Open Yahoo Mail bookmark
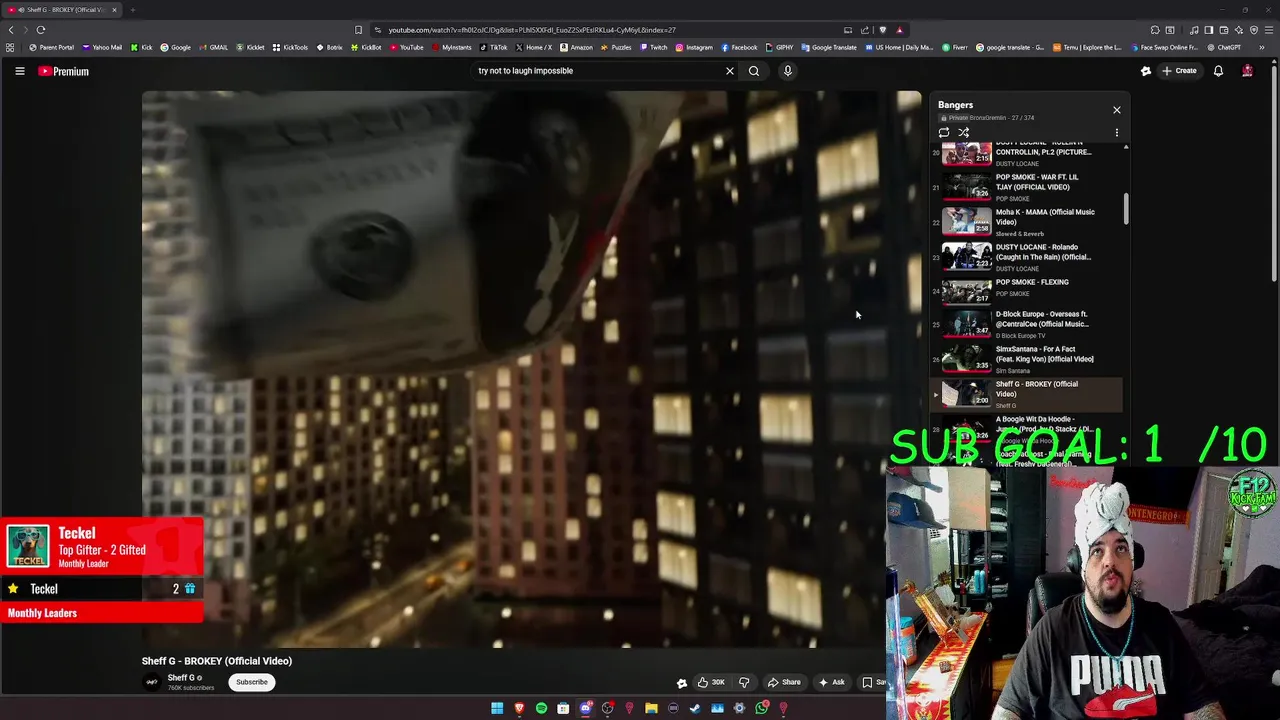This screenshot has width=1280, height=720. pos(102,47)
